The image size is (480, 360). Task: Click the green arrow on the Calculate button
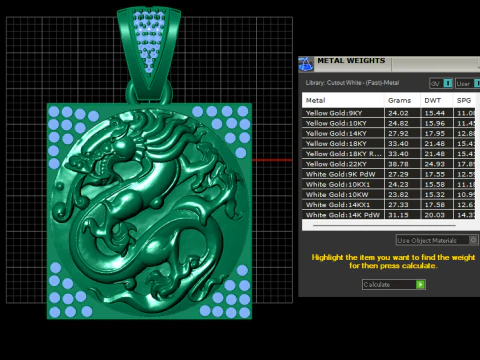(420, 285)
